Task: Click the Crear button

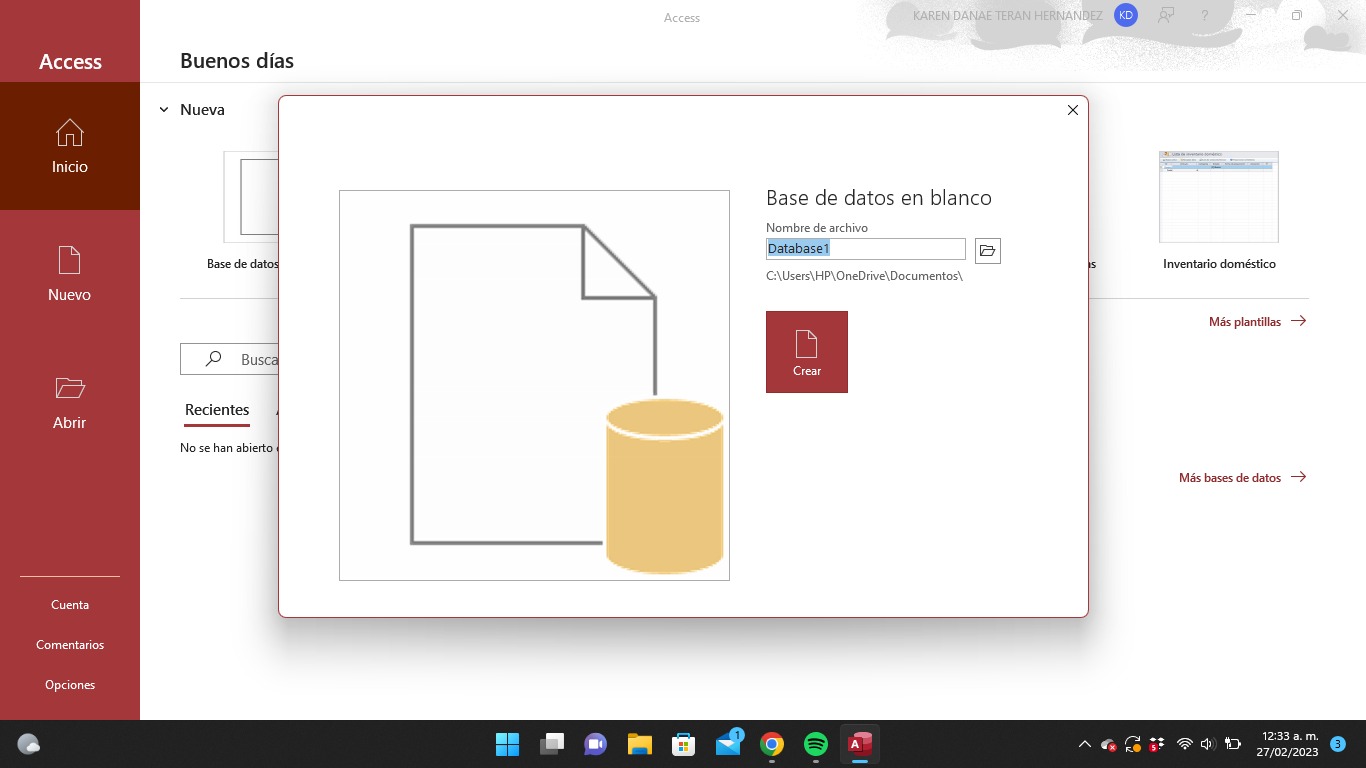Action: coord(807,352)
